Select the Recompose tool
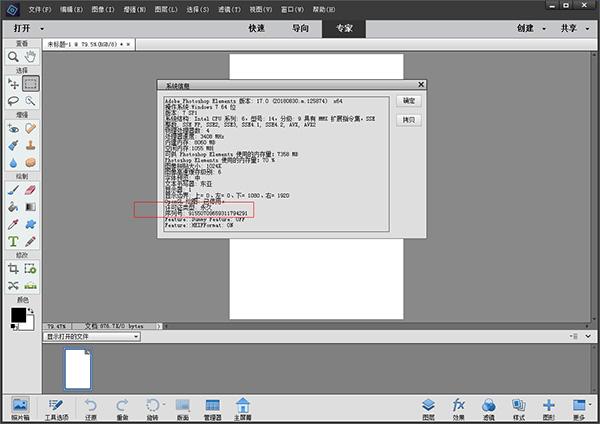 (30, 269)
